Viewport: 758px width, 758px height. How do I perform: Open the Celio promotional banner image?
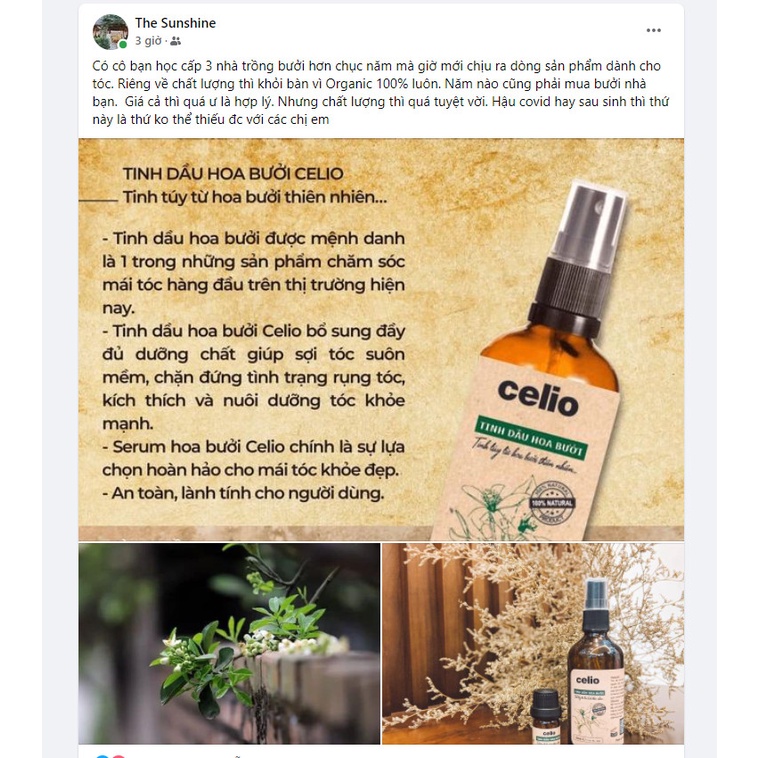click(x=381, y=339)
